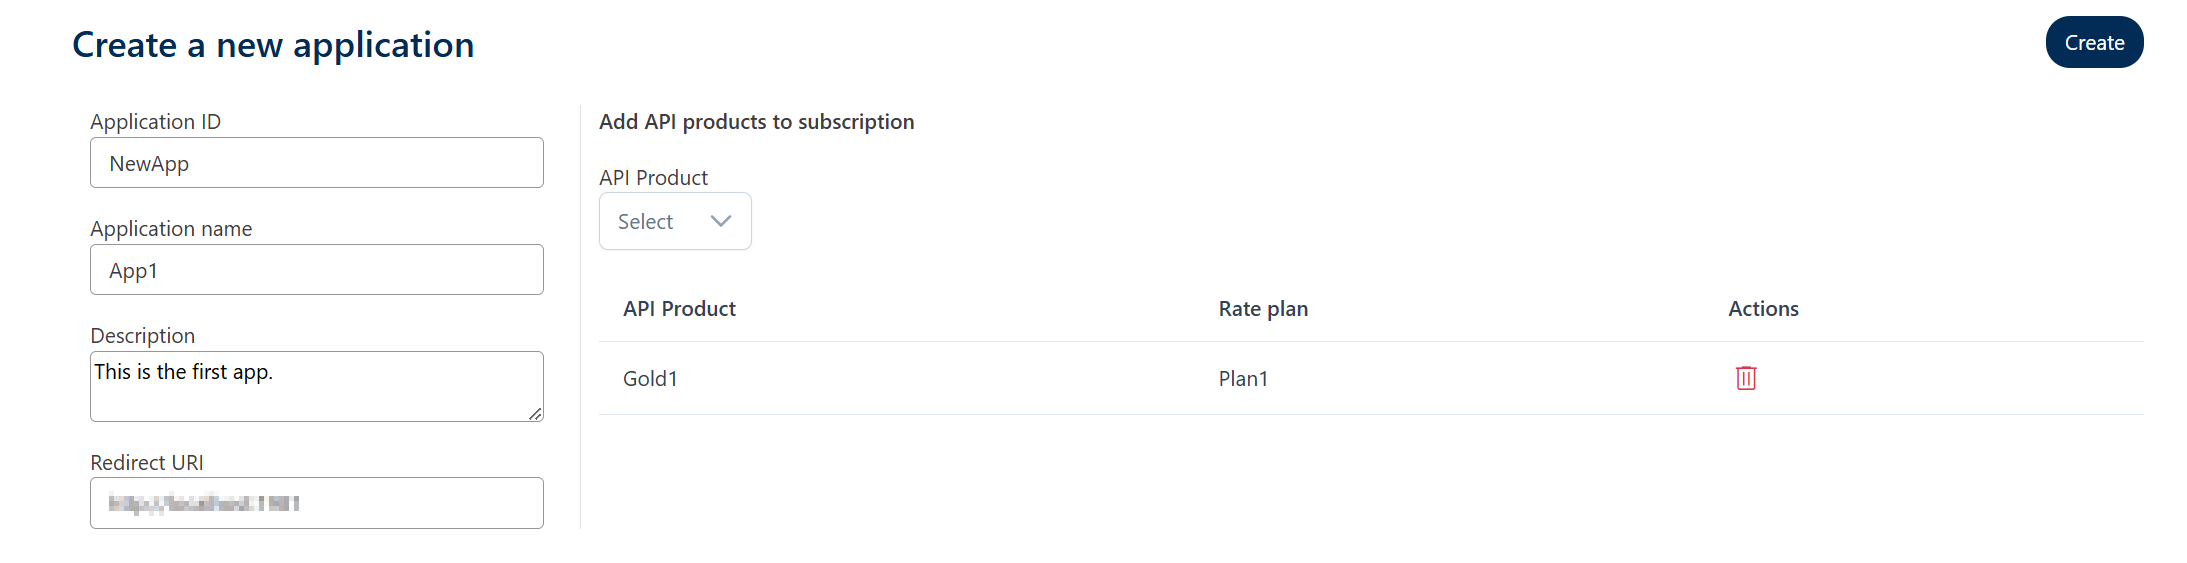Click the API Product table column header
Viewport: 2187px width, 563px height.
(679, 309)
